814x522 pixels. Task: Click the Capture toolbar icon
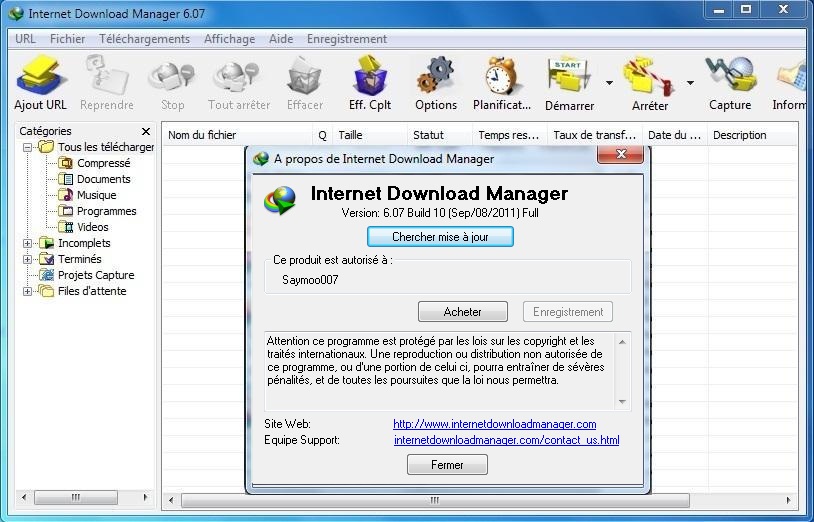click(x=730, y=76)
